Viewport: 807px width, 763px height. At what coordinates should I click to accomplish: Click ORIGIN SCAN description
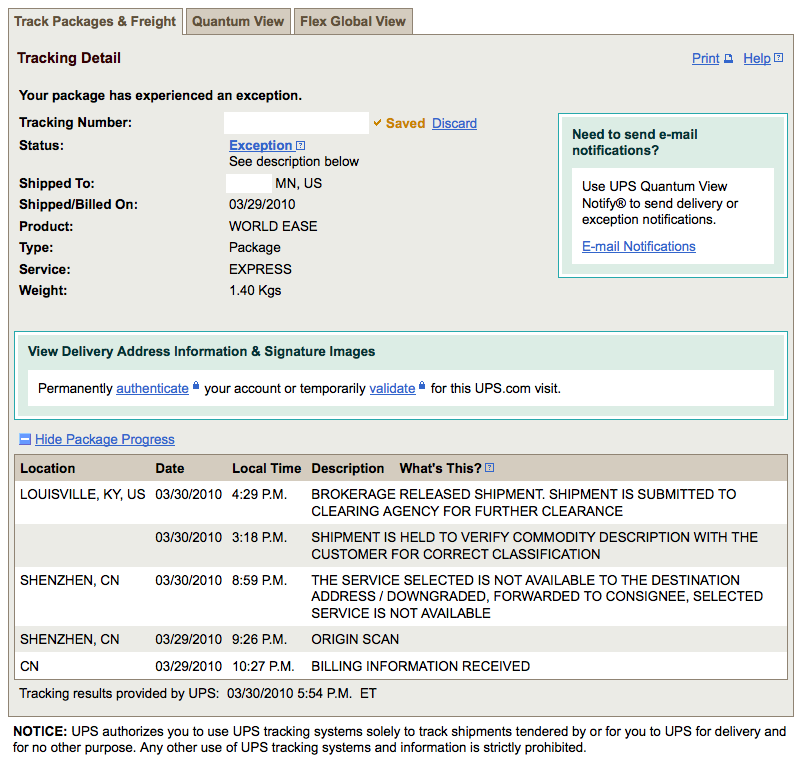355,639
